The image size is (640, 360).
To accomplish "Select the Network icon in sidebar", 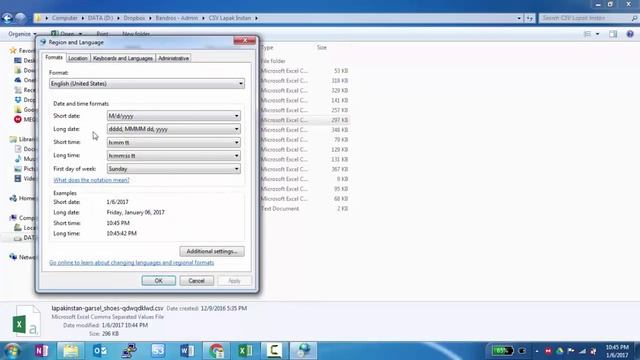I will click(x=13, y=257).
